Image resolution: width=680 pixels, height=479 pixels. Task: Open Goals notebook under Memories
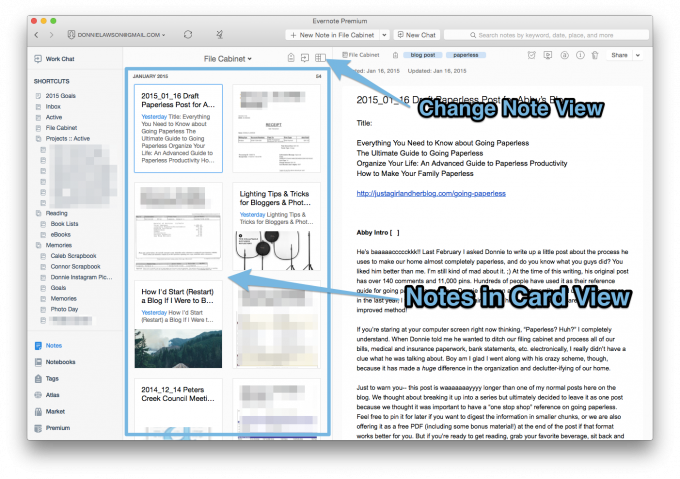click(x=53, y=288)
